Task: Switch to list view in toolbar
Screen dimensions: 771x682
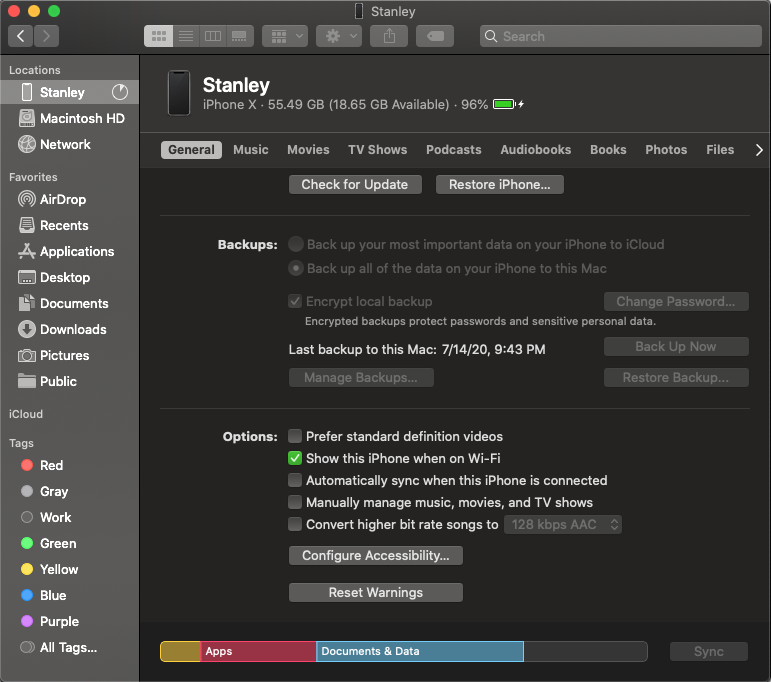Action: [186, 36]
